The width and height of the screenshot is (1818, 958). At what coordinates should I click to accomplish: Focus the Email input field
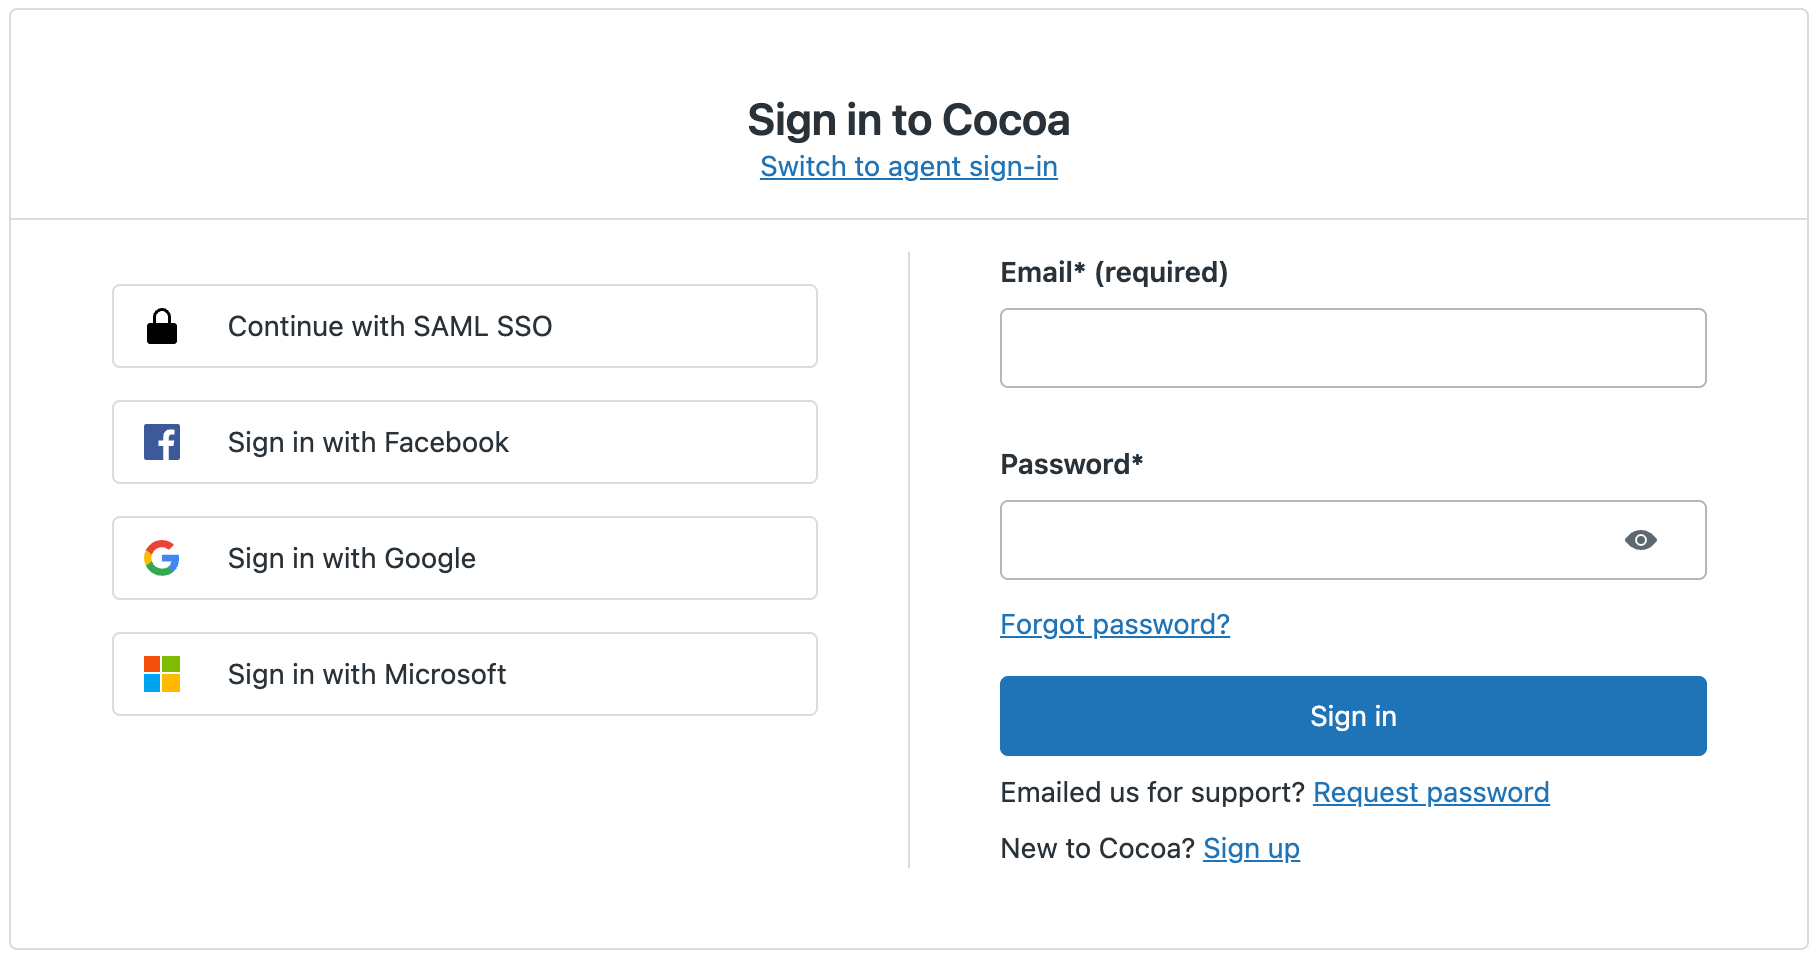(x=1352, y=348)
